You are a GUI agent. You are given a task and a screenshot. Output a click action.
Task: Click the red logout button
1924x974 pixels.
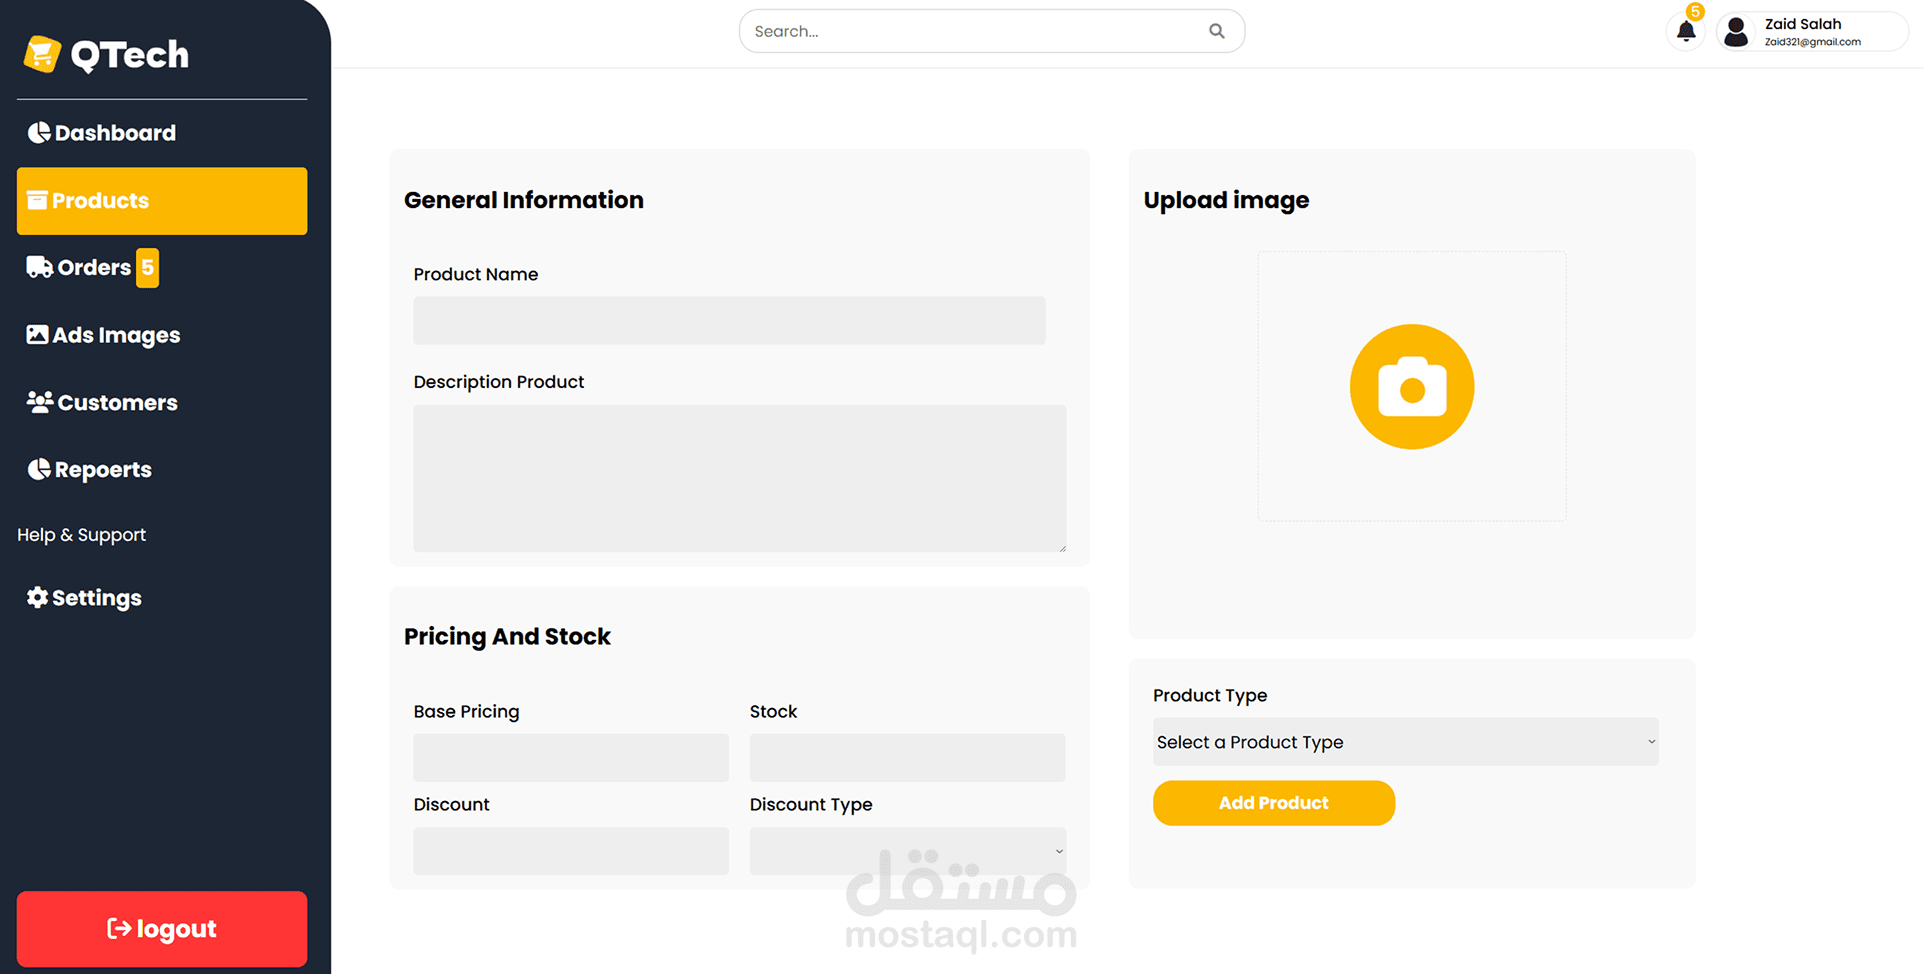[x=162, y=929]
